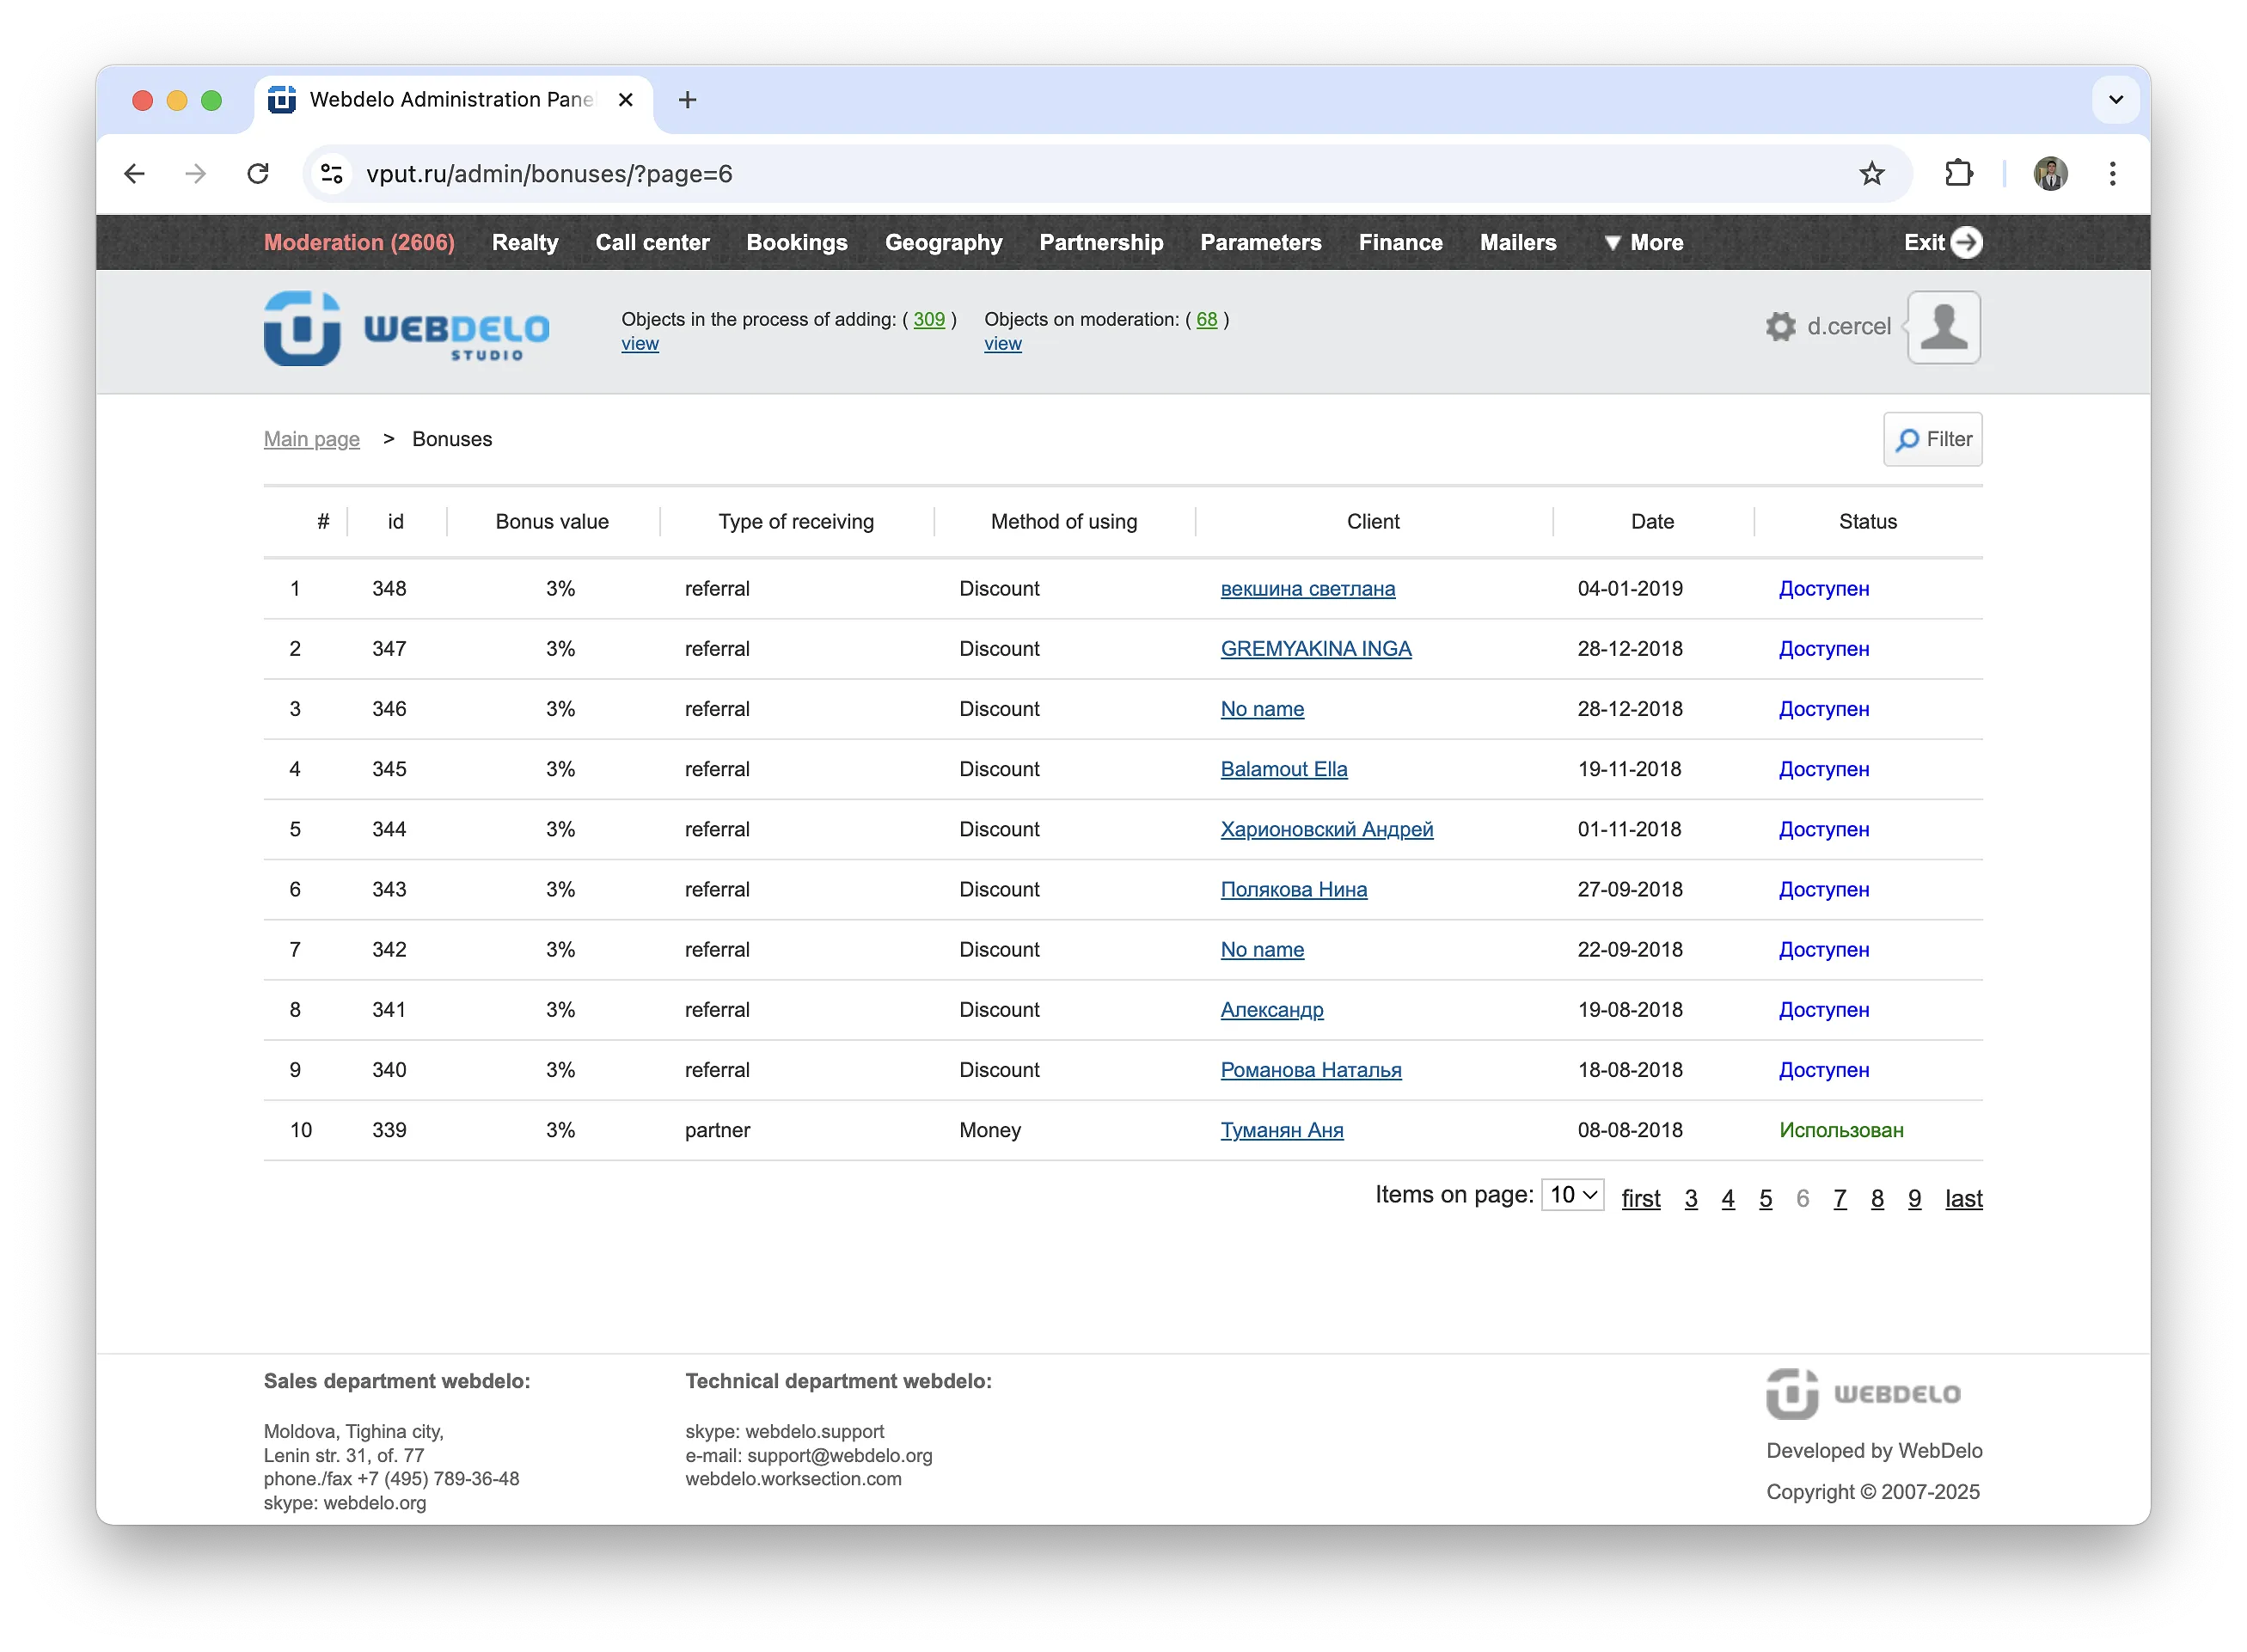Screen dimensions: 2247x1652
Task: Reload the page
Action: [x=258, y=174]
